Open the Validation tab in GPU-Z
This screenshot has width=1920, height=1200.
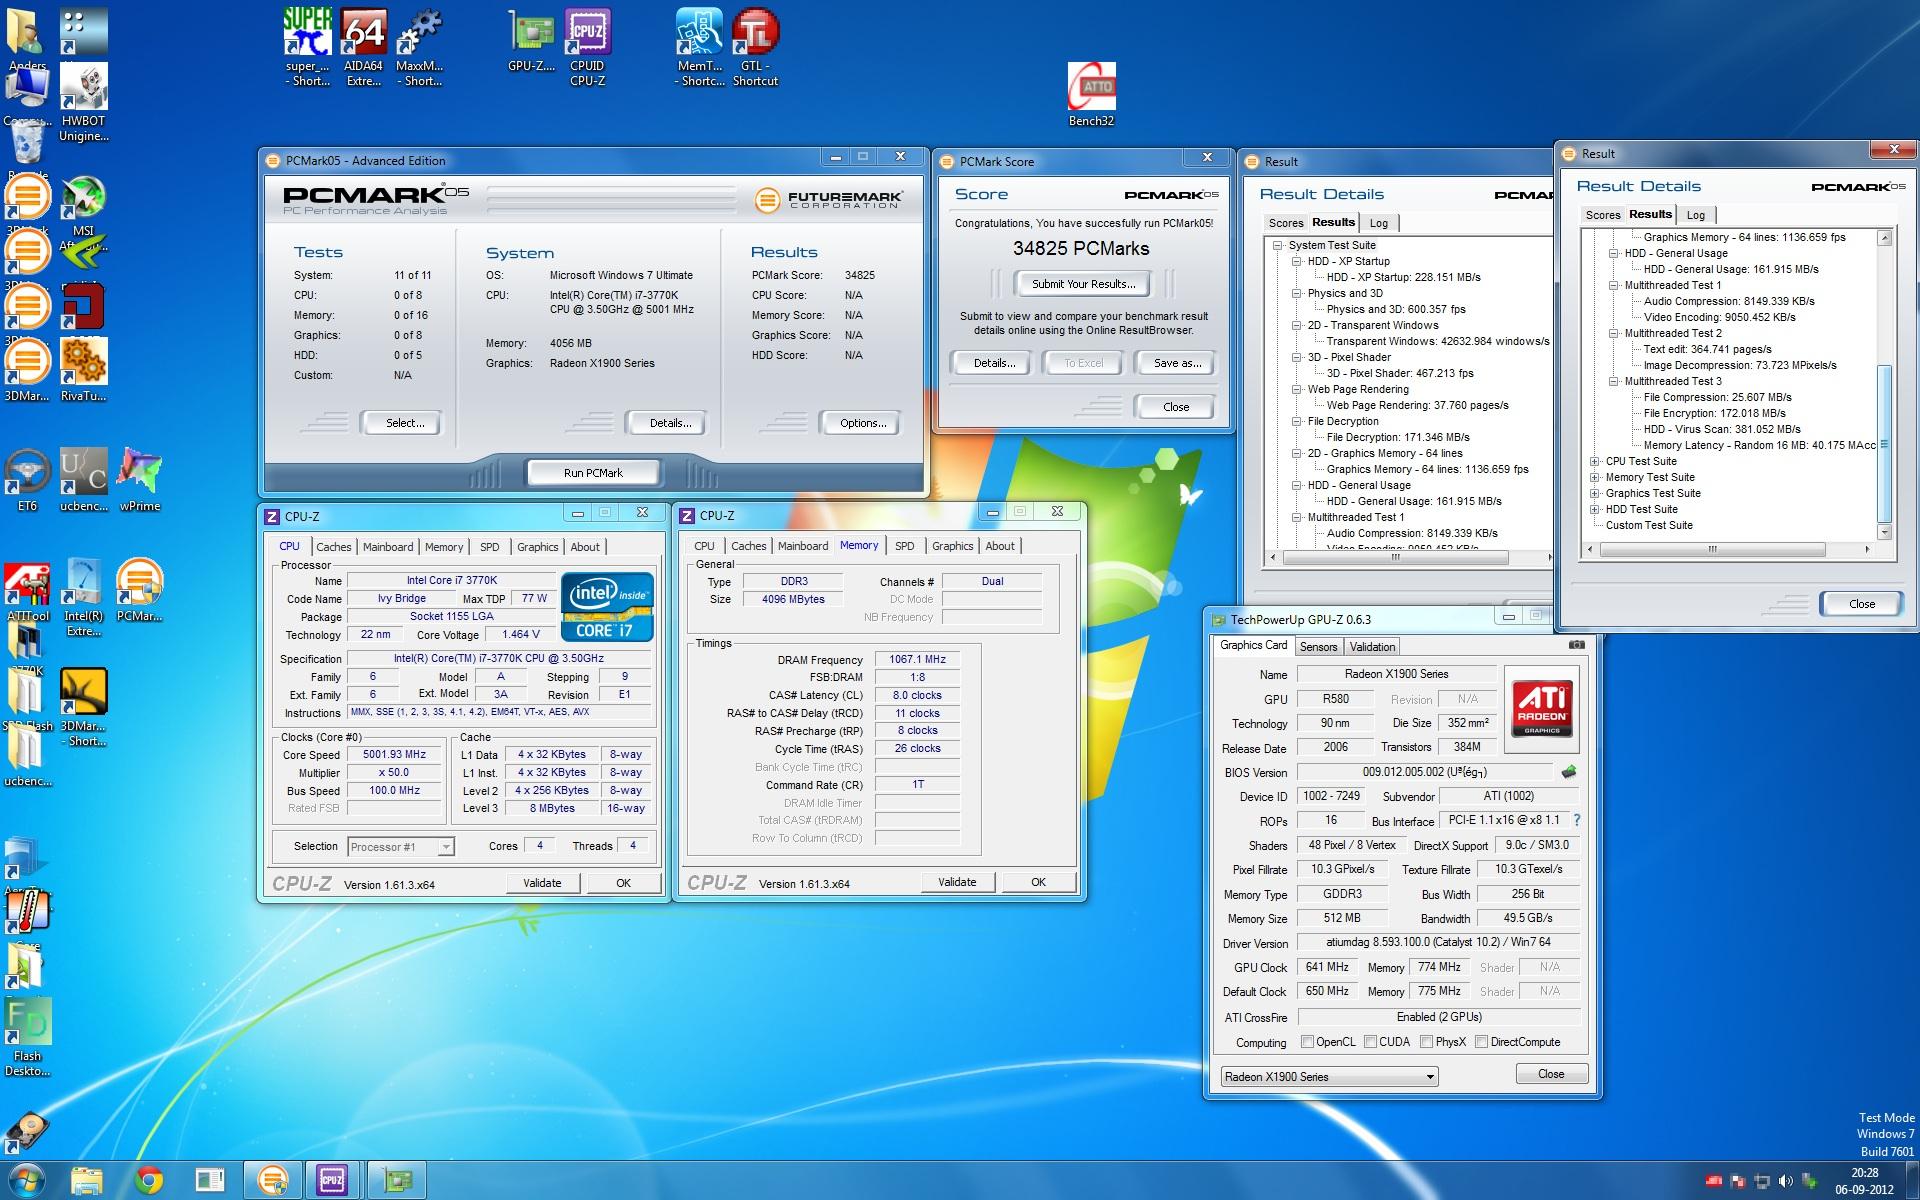1372,647
